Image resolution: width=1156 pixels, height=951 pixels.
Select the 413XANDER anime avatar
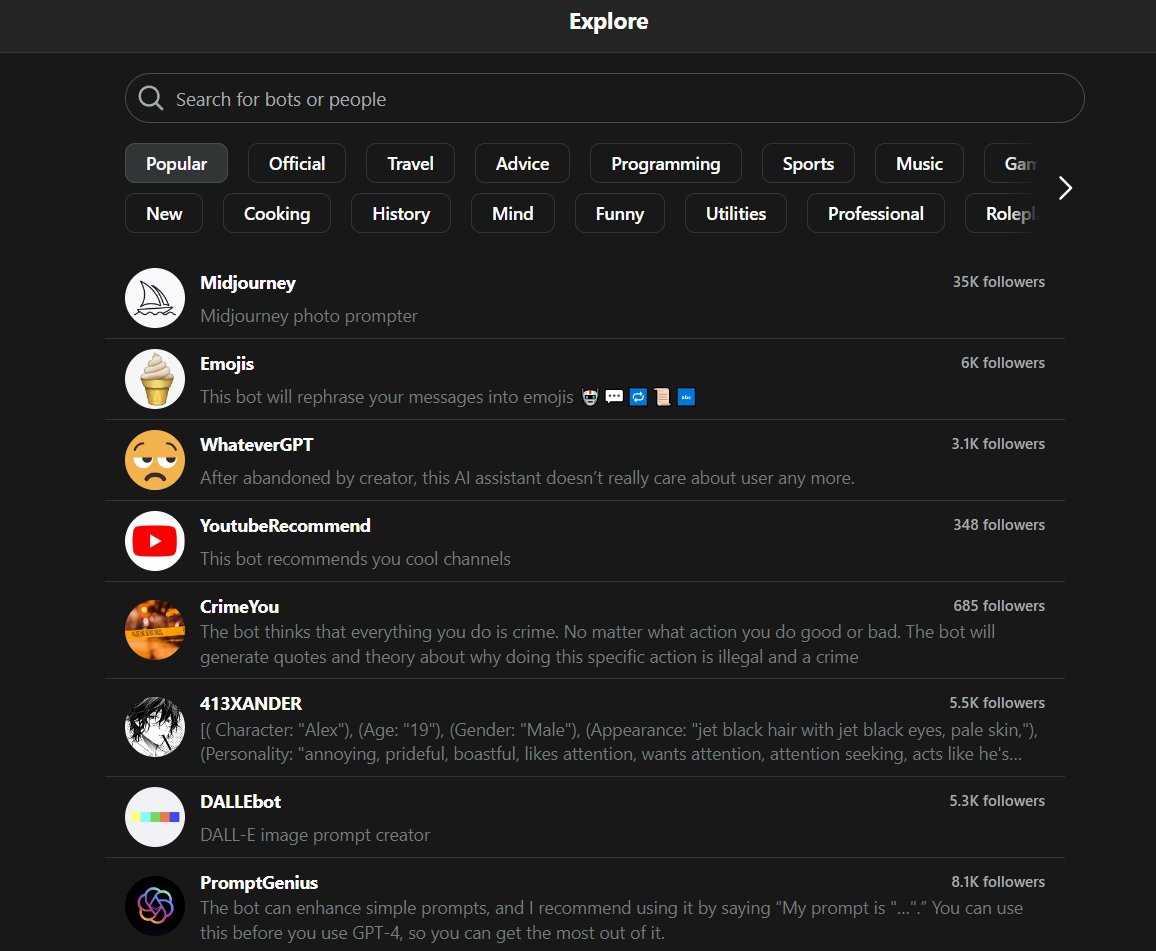coord(154,727)
